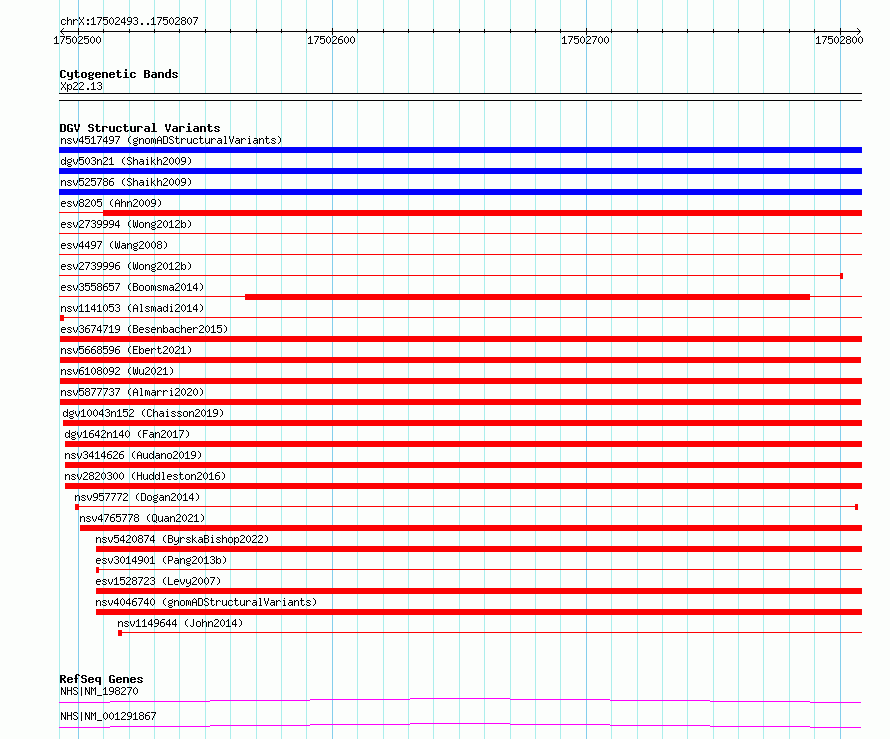The height and width of the screenshot is (739, 890).
Task: Open the DGV Structural Variants track title
Action: 140,128
